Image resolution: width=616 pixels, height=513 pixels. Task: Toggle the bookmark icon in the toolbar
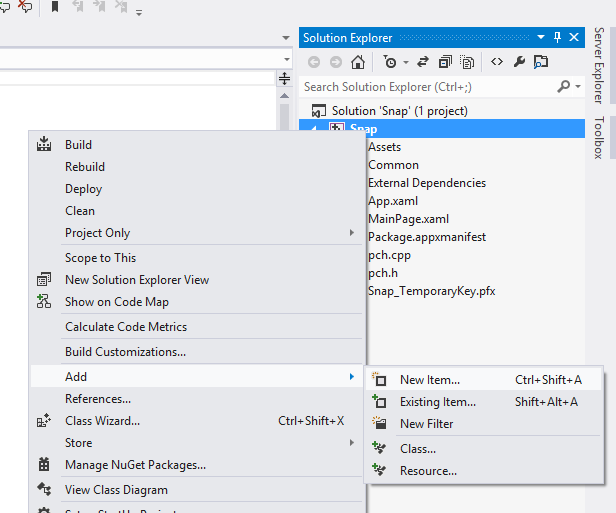[x=54, y=7]
